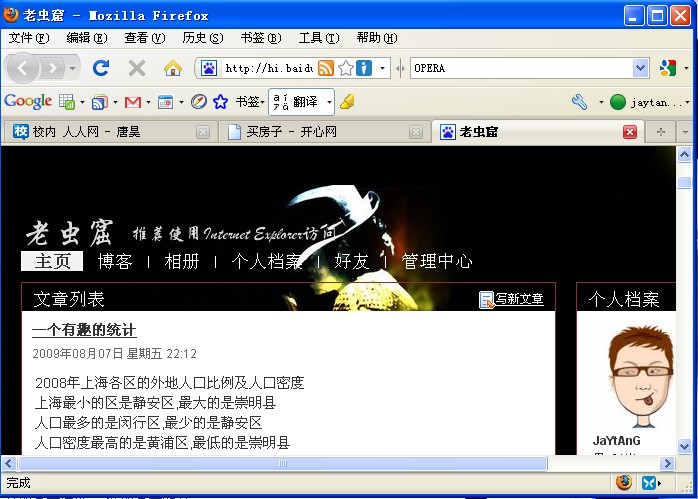This screenshot has height=499, width=698.
Task: Open the search box history dropdown
Action: tap(640, 68)
